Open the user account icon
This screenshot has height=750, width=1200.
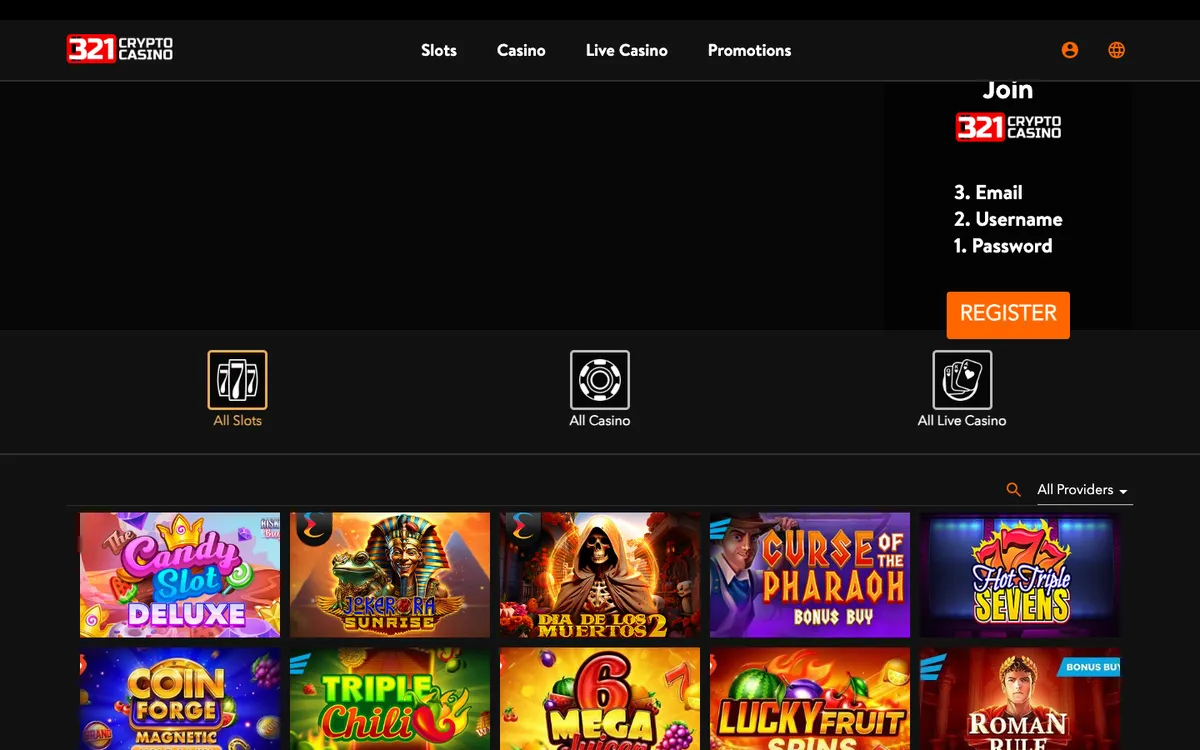tap(1070, 50)
